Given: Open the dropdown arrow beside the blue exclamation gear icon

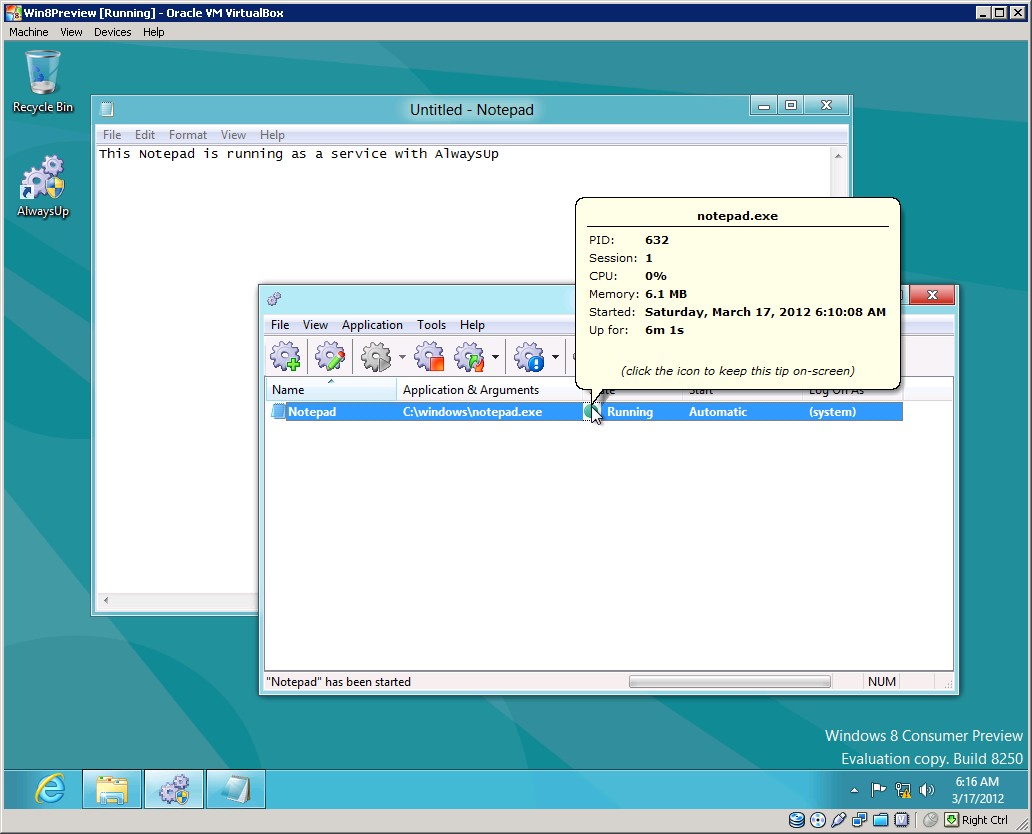Looking at the screenshot, I should coord(555,357).
